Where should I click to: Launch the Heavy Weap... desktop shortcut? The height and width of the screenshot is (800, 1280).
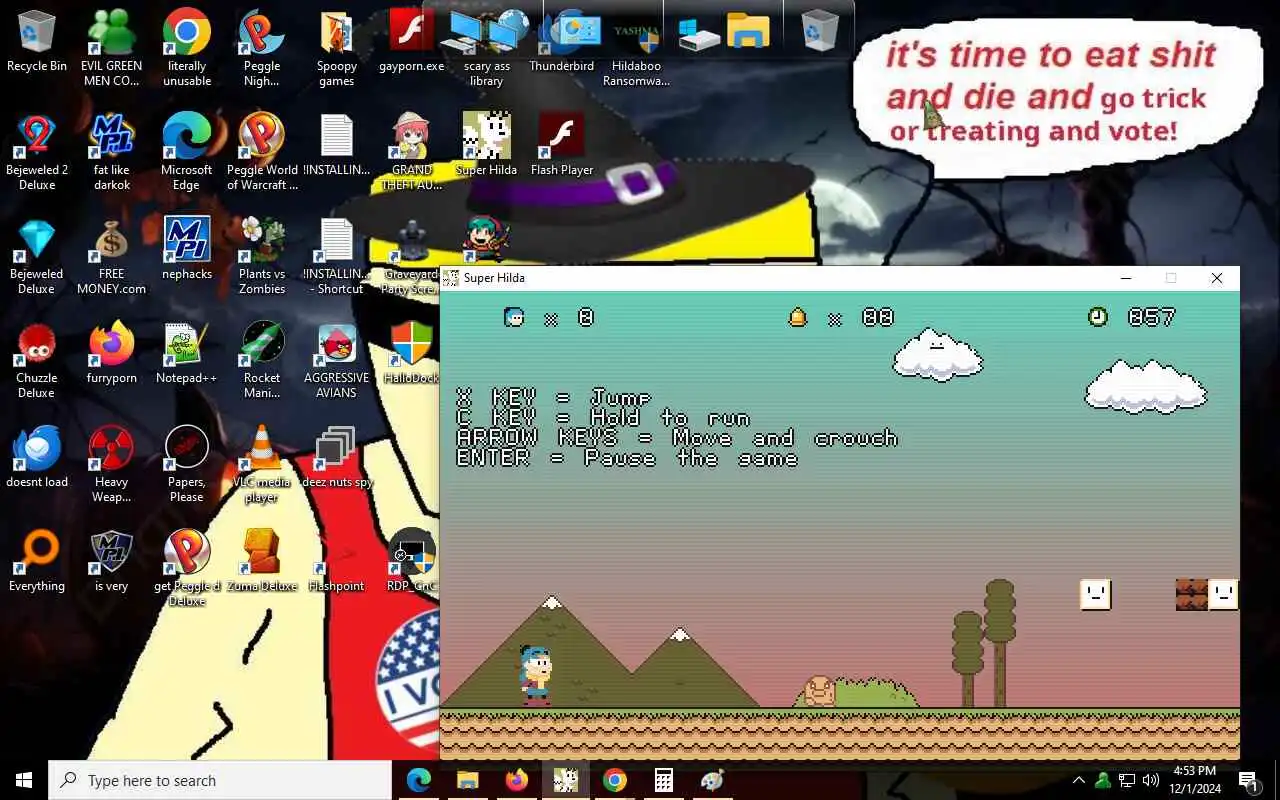tap(112, 464)
